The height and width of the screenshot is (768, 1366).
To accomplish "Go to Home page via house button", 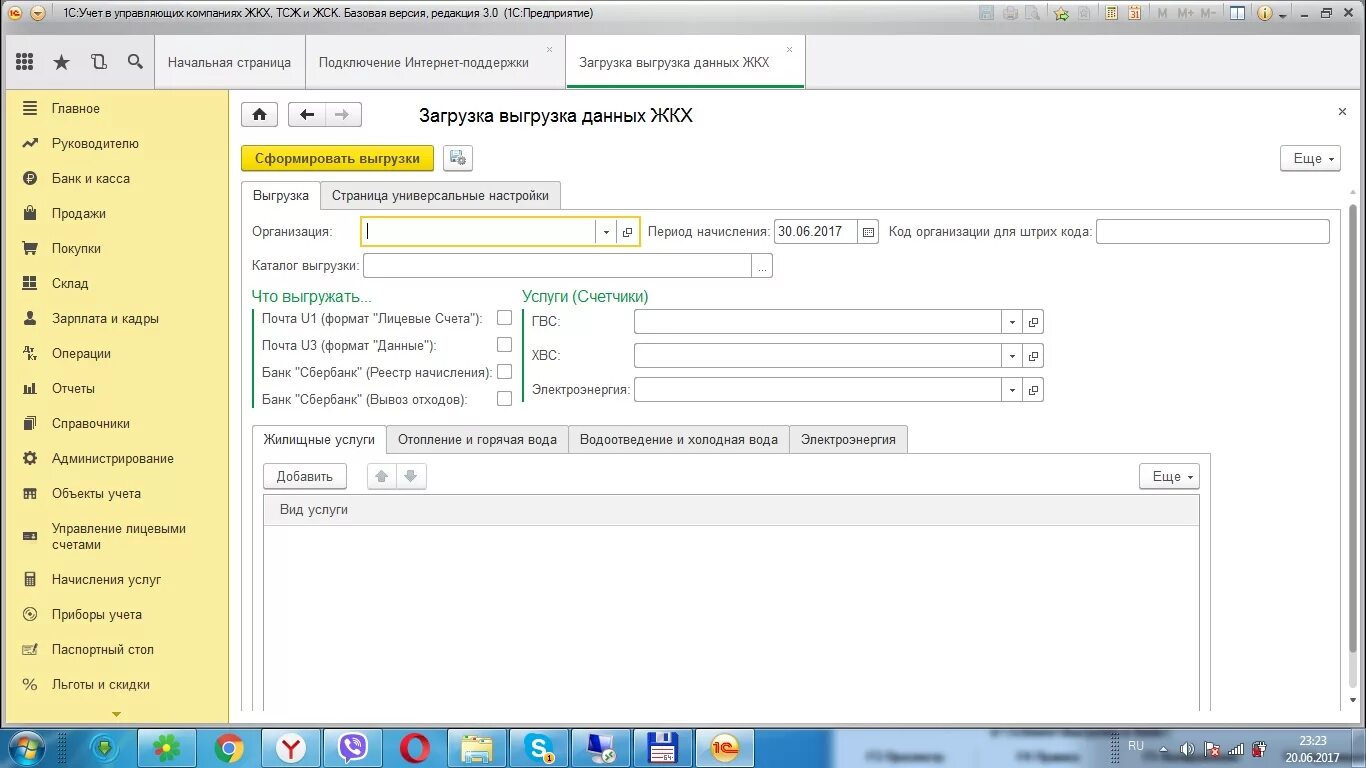I will [x=259, y=115].
